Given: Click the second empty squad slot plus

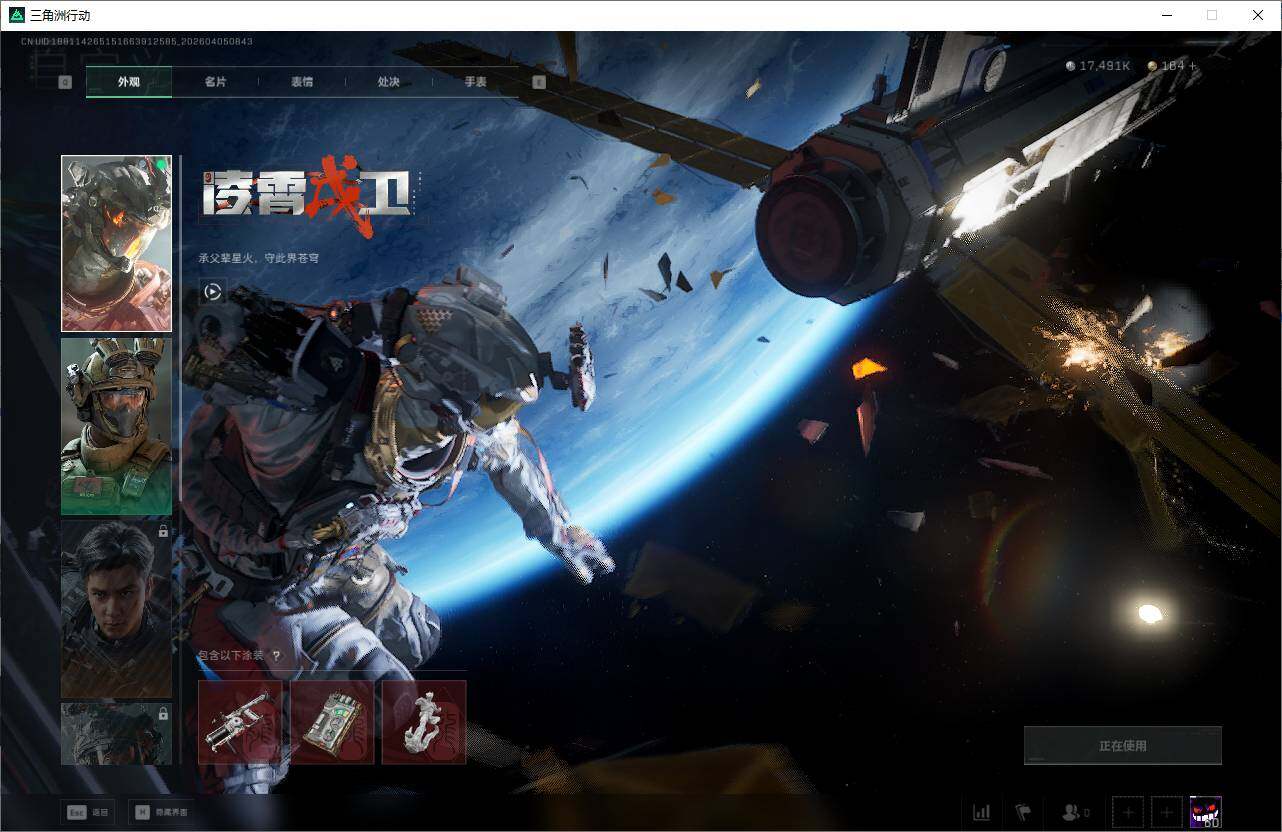Looking at the screenshot, I should click(x=1166, y=812).
